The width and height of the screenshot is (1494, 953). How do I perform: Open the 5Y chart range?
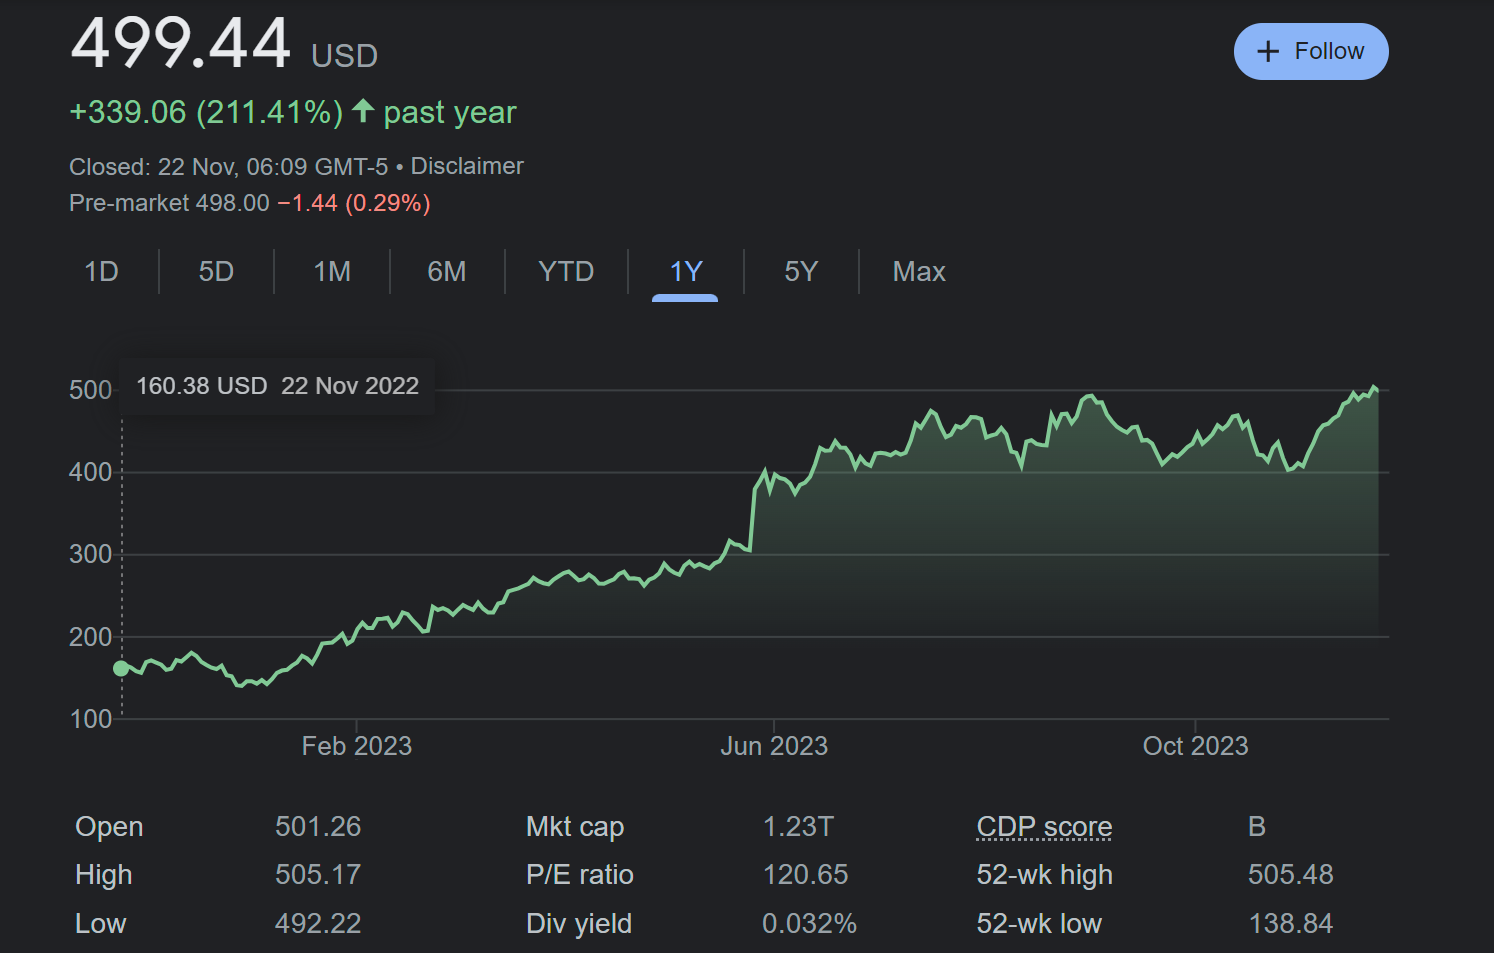(801, 272)
